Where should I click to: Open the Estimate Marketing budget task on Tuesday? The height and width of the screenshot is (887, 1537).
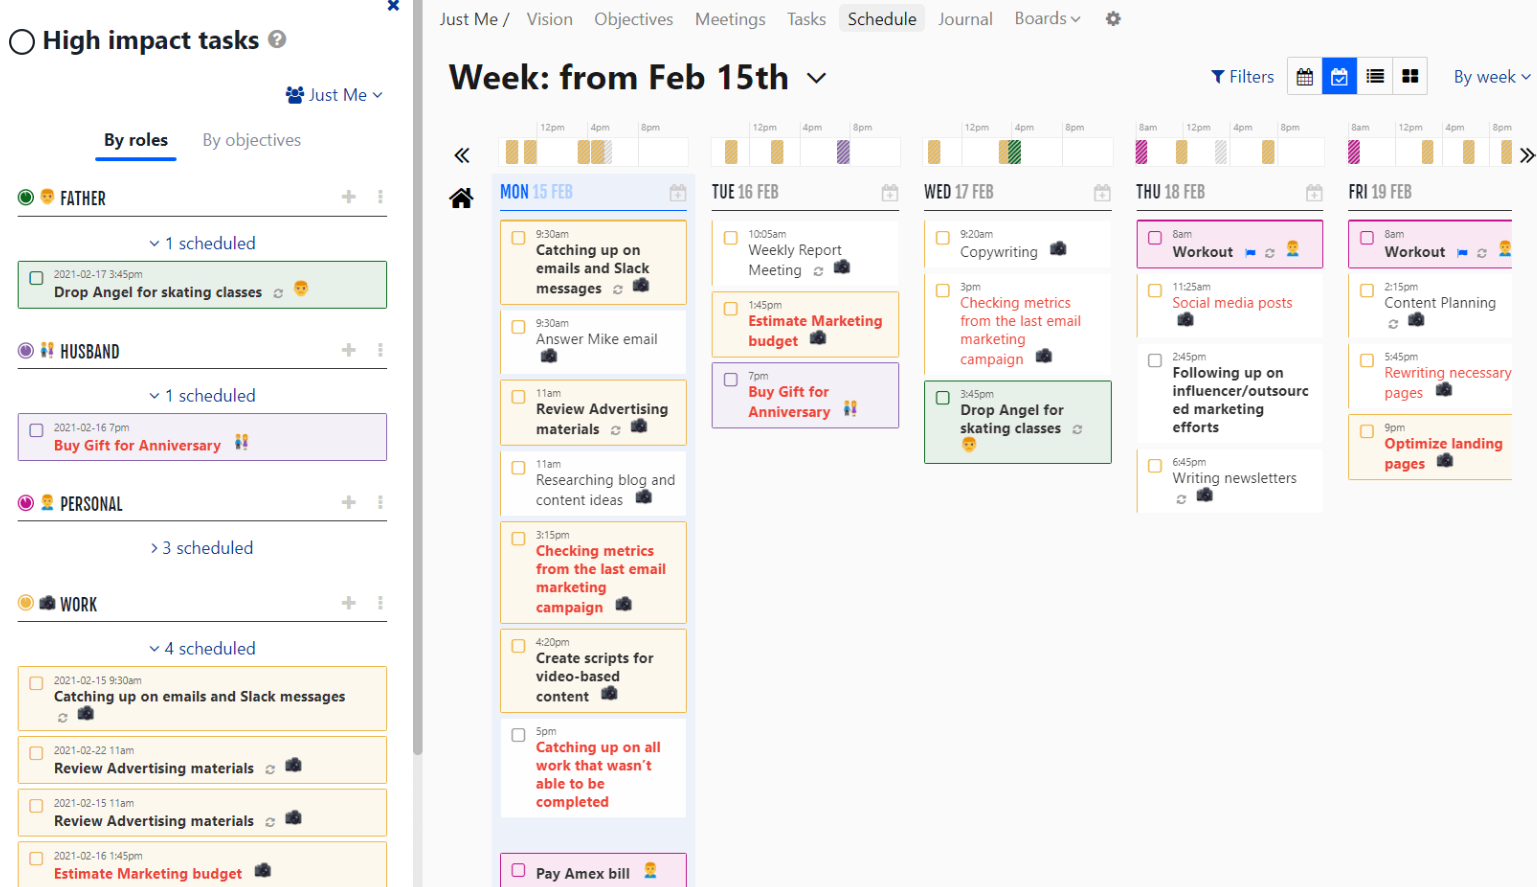(814, 330)
